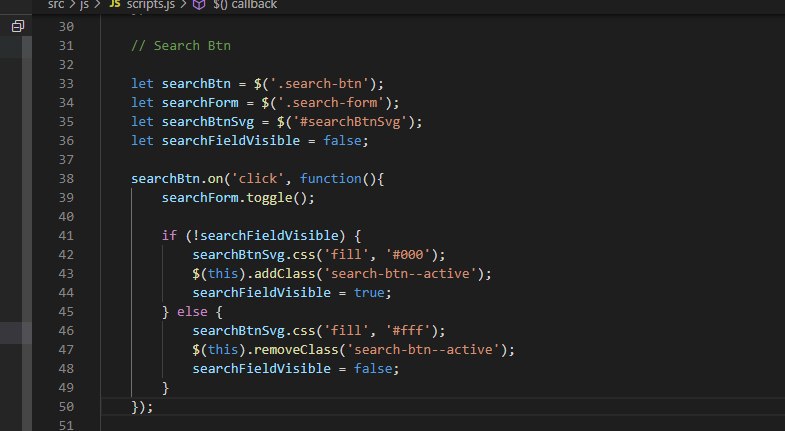785x431 pixels.
Task: Click 'searchBtnSvg' variable name on line 35
Action: pos(208,122)
